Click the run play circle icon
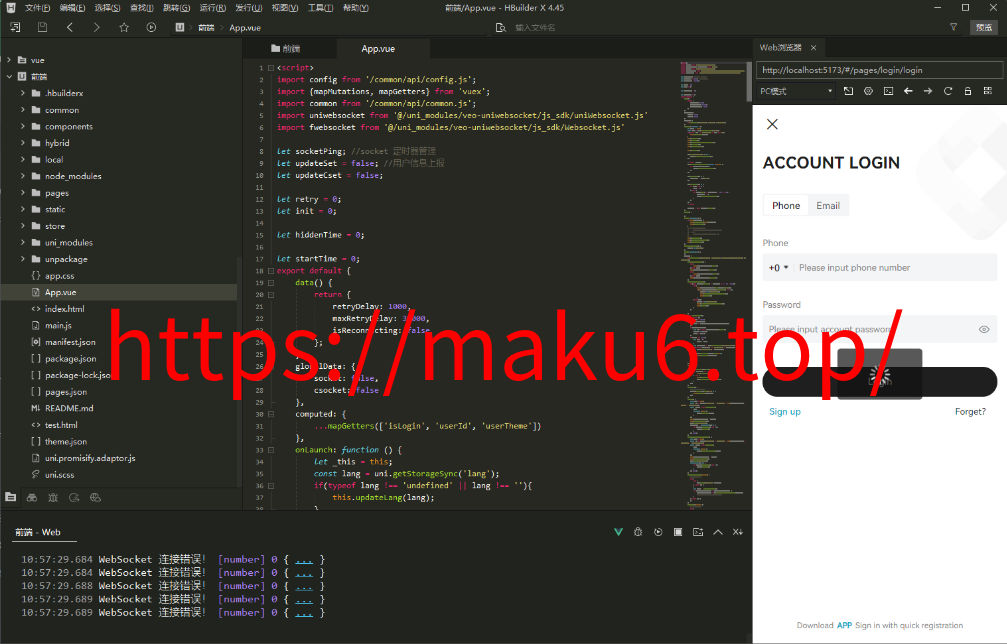1007x644 pixels. 151,27
